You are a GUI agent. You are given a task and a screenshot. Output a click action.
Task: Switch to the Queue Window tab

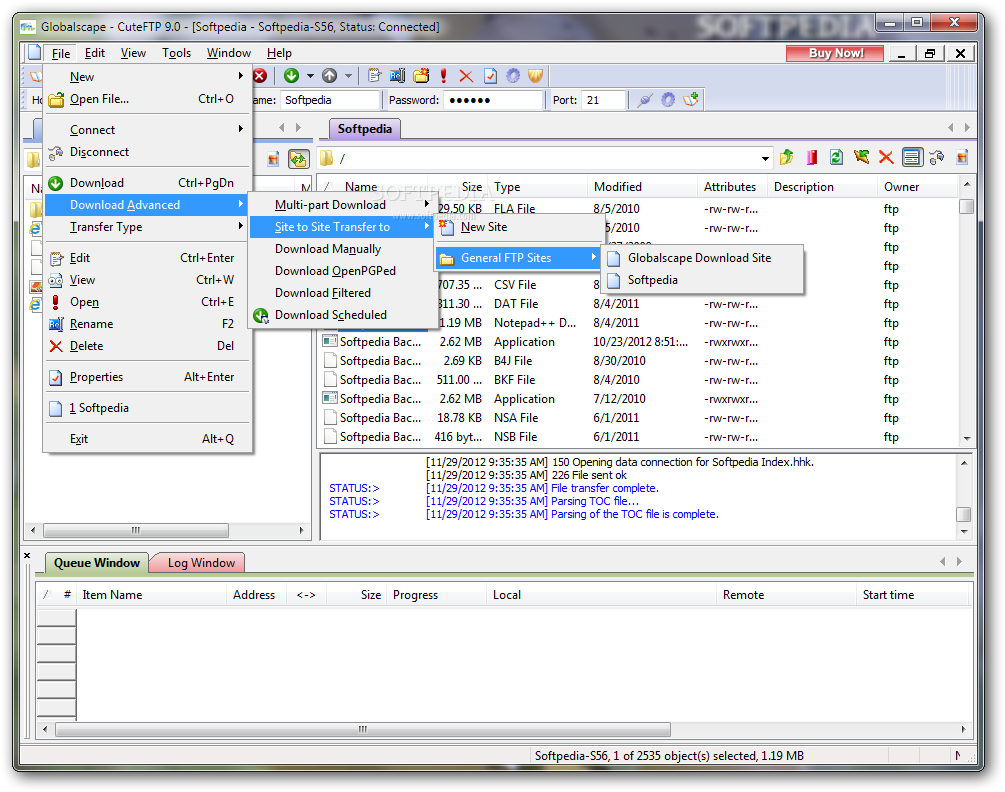[x=97, y=563]
